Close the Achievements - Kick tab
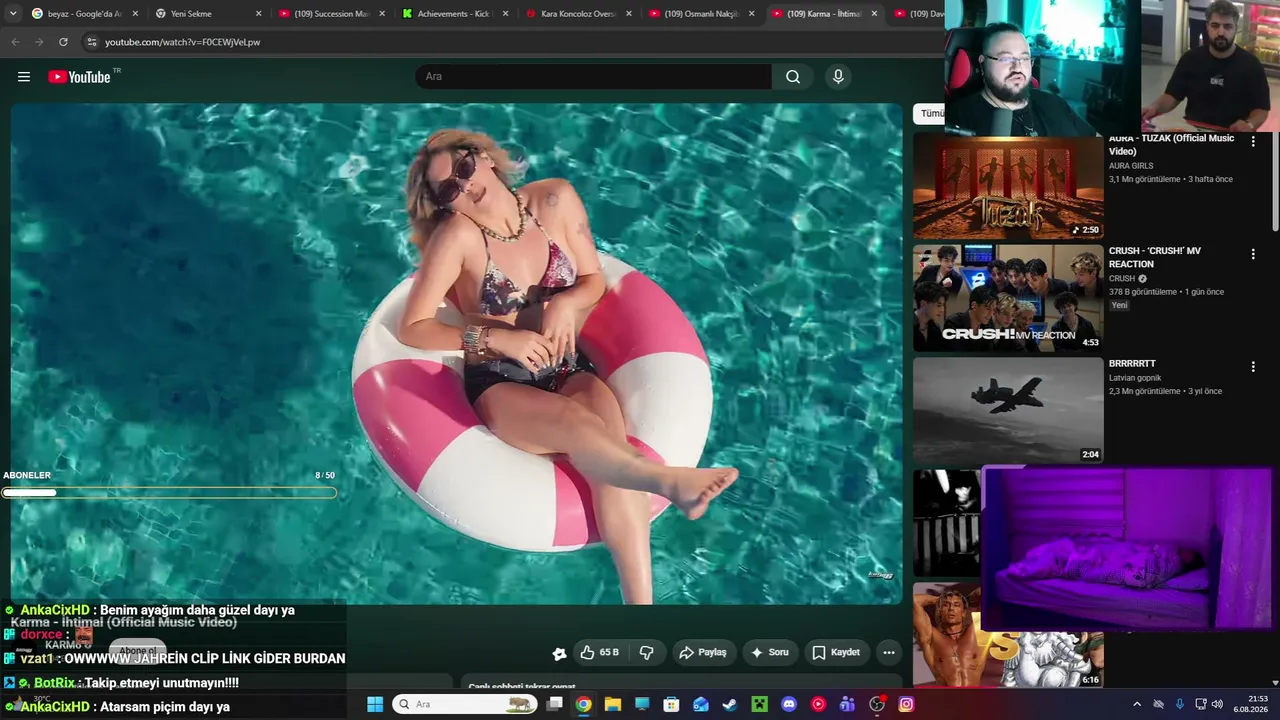 [505, 14]
